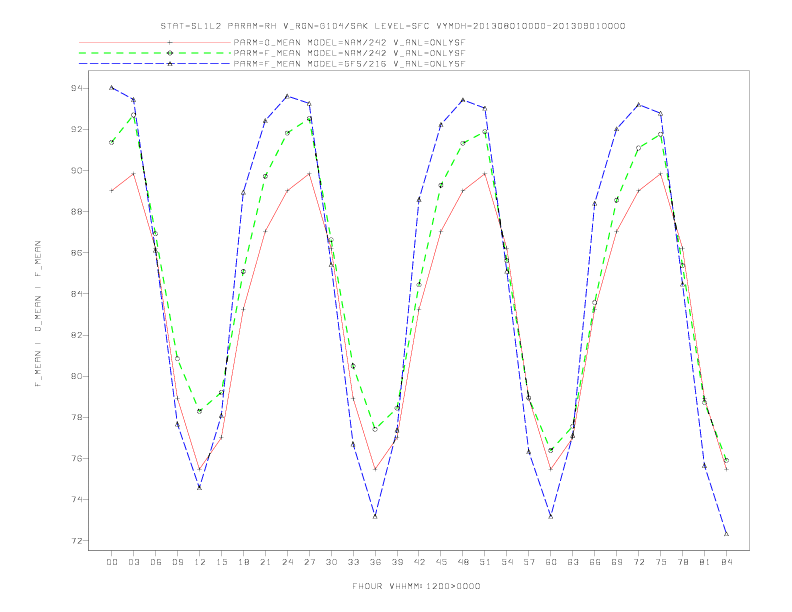Image resolution: width=792 pixels, height=612 pixels.
Task: Click the red solid line legend sample
Action: [x=155, y=42]
